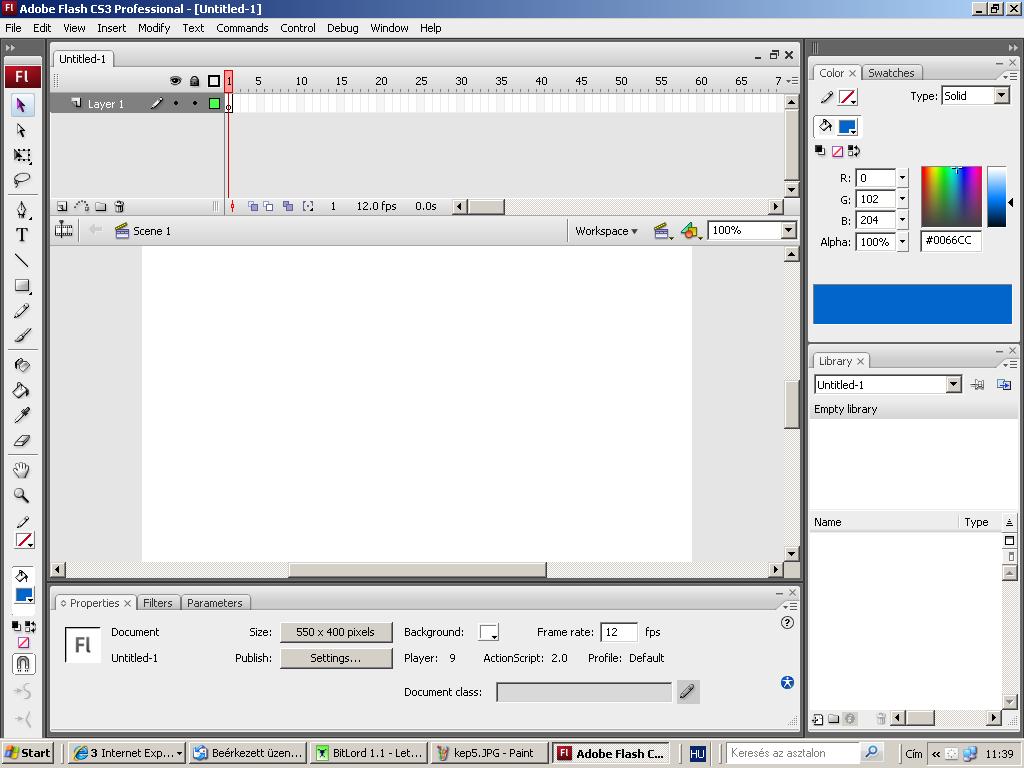Switch to the Parameters tab
Image resolution: width=1024 pixels, height=768 pixels.
click(214, 603)
